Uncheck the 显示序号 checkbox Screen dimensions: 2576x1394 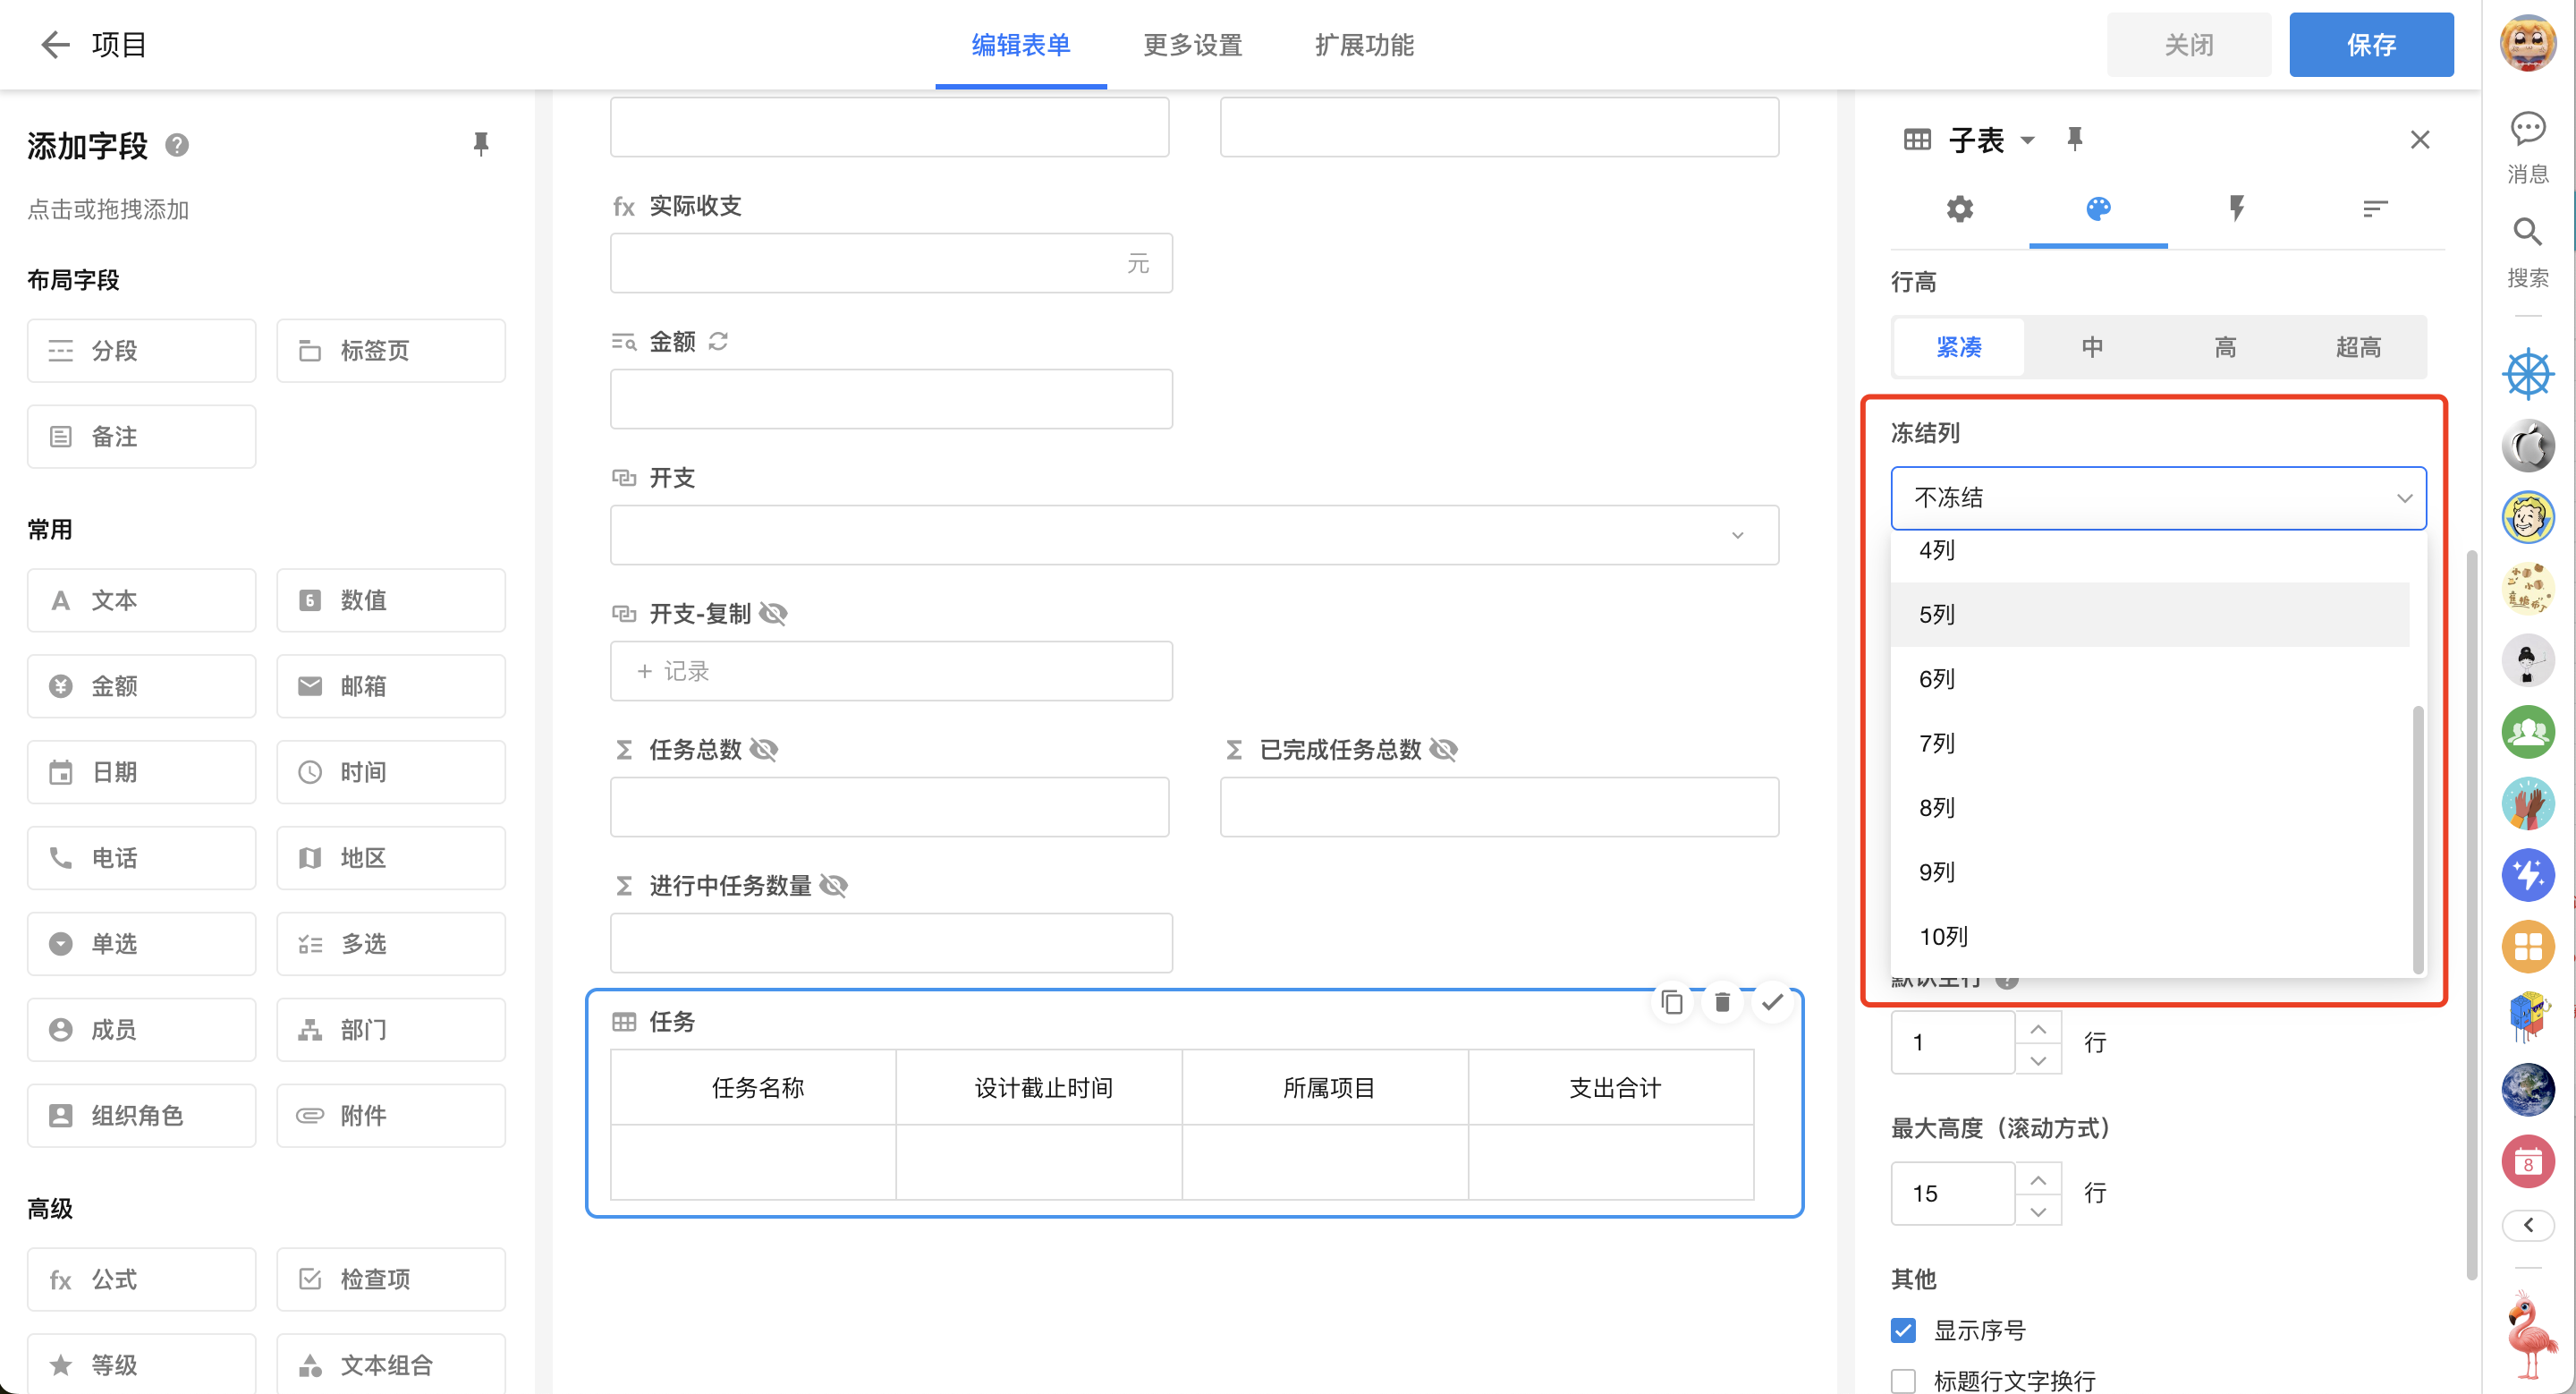click(1903, 1330)
